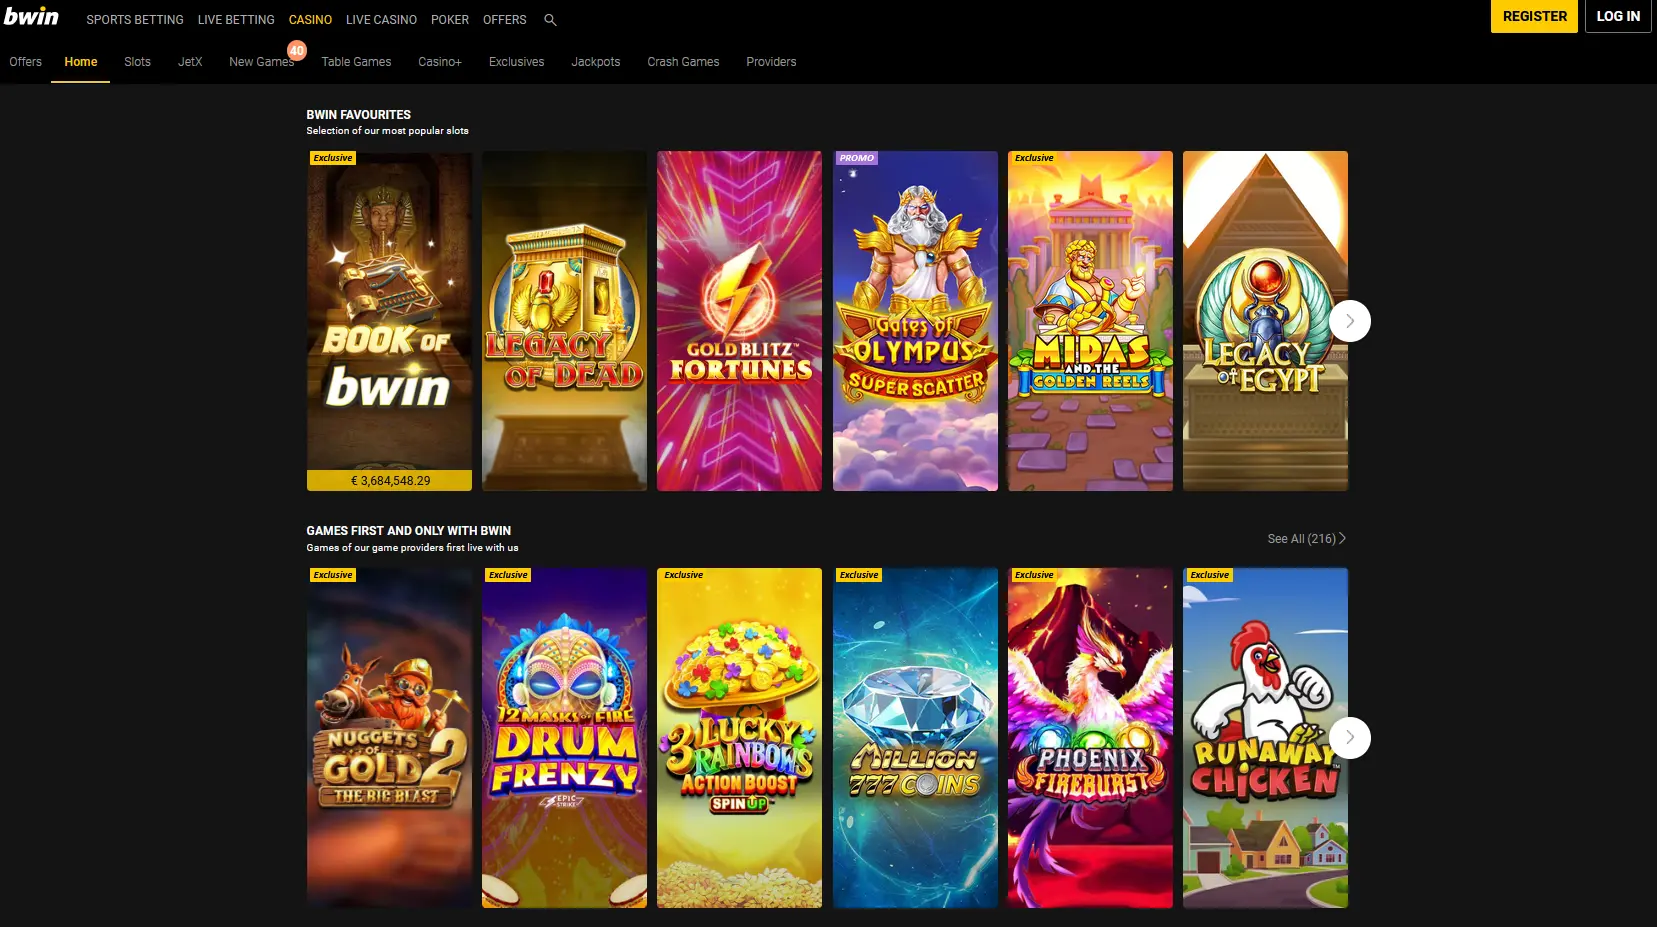
Task: Open the search magnifier icon
Action: [550, 20]
